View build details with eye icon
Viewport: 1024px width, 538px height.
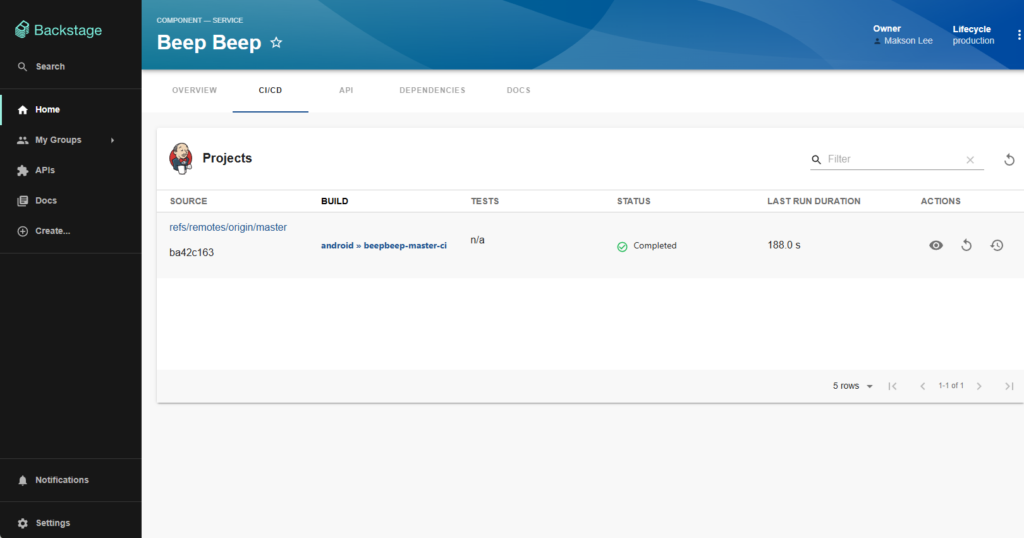pyautogui.click(x=936, y=245)
